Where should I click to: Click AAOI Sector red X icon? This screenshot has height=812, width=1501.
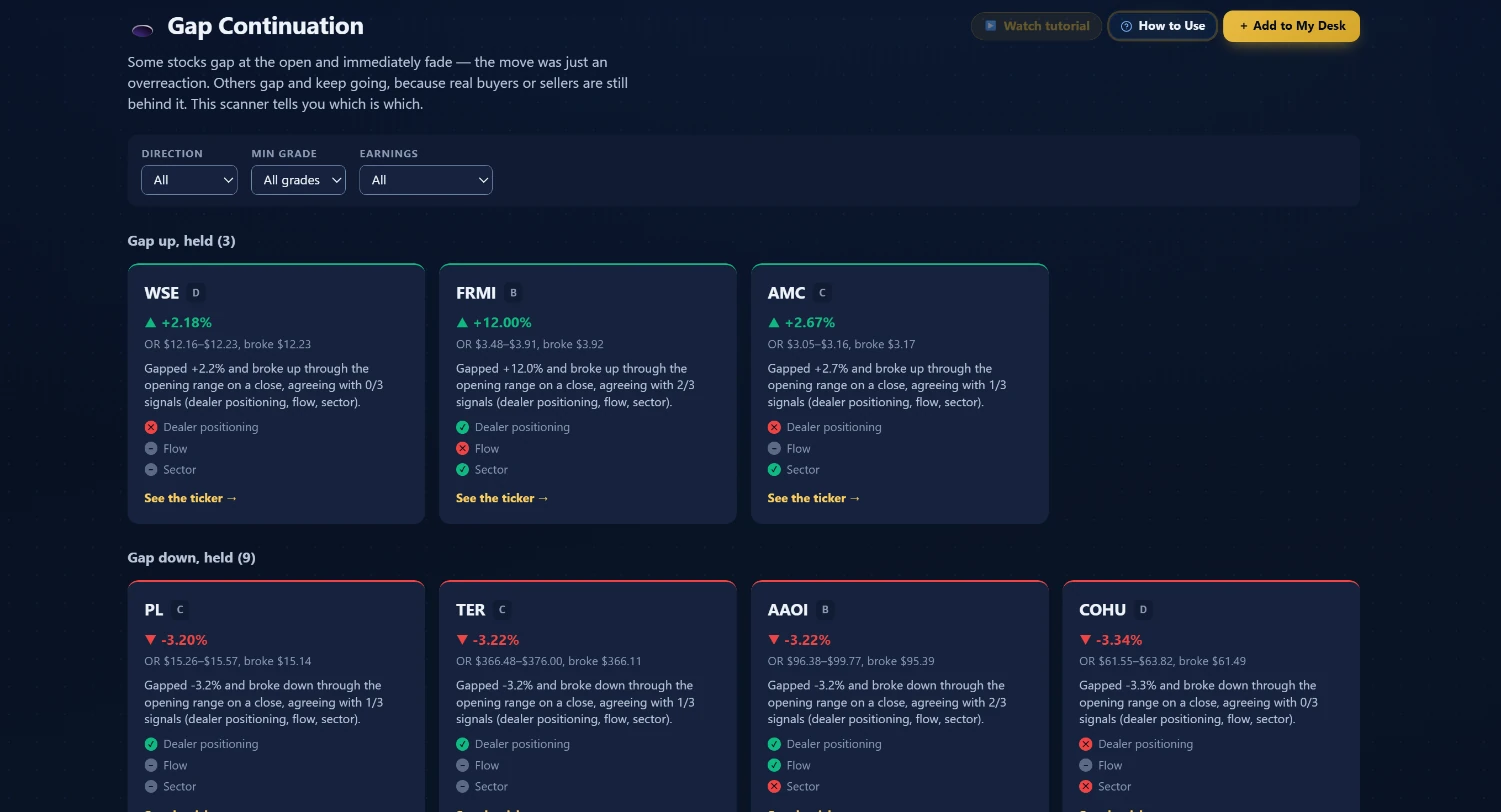[x=774, y=786]
